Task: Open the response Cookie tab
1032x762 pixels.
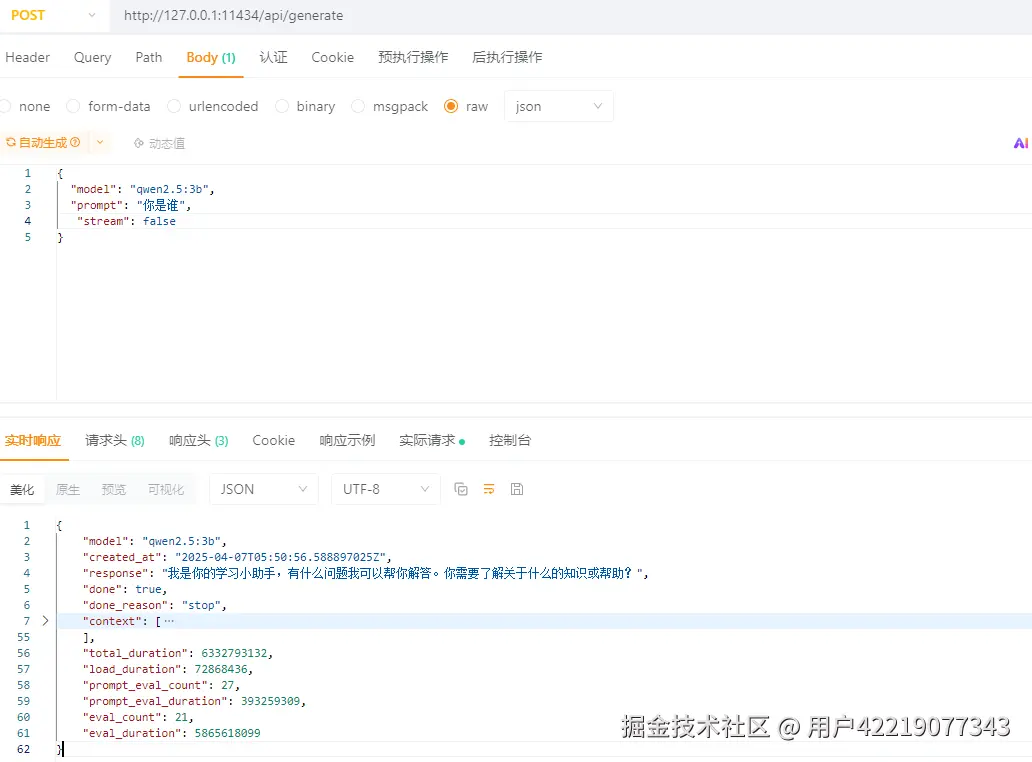Action: 273,440
